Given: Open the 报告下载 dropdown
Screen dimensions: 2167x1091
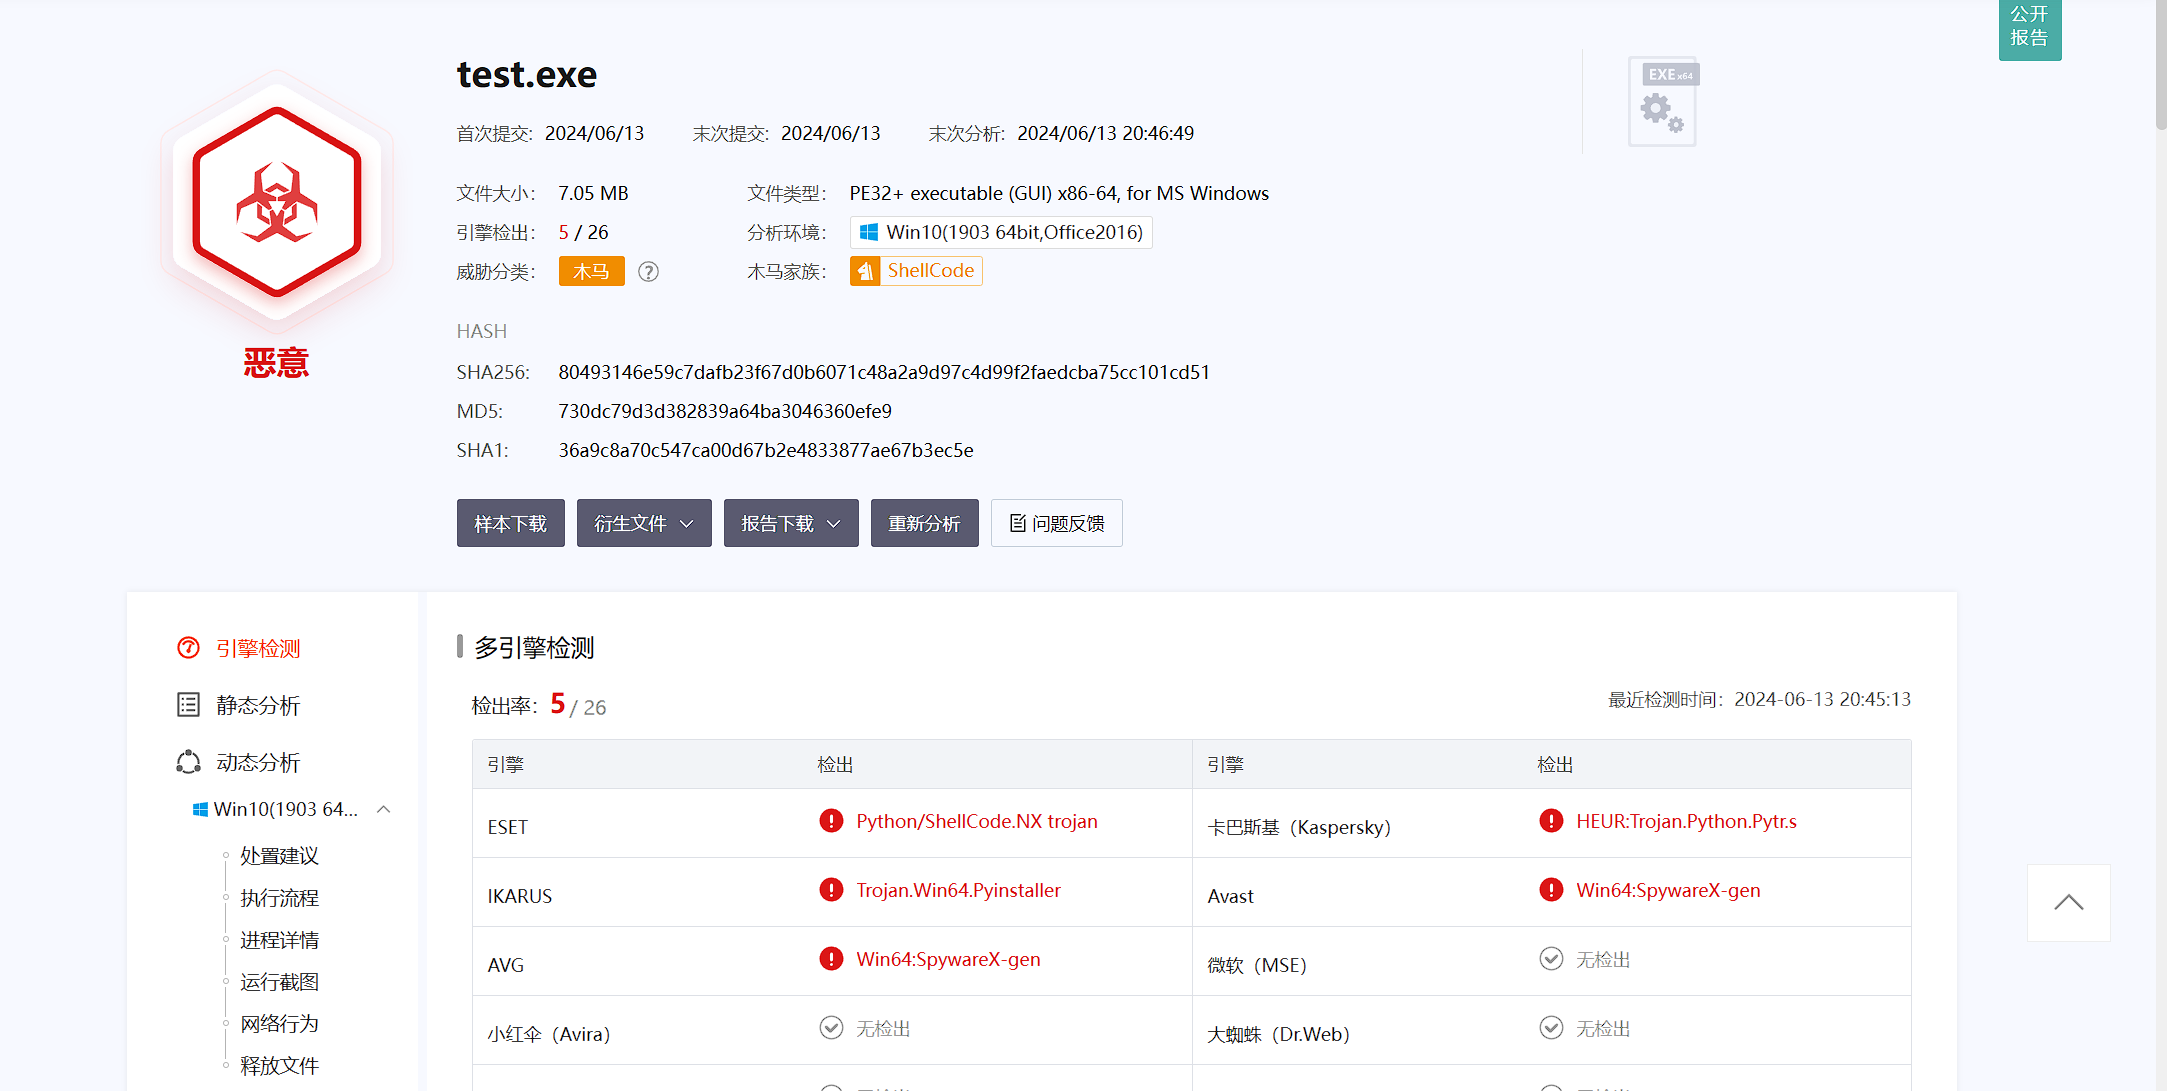Looking at the screenshot, I should coord(791,523).
